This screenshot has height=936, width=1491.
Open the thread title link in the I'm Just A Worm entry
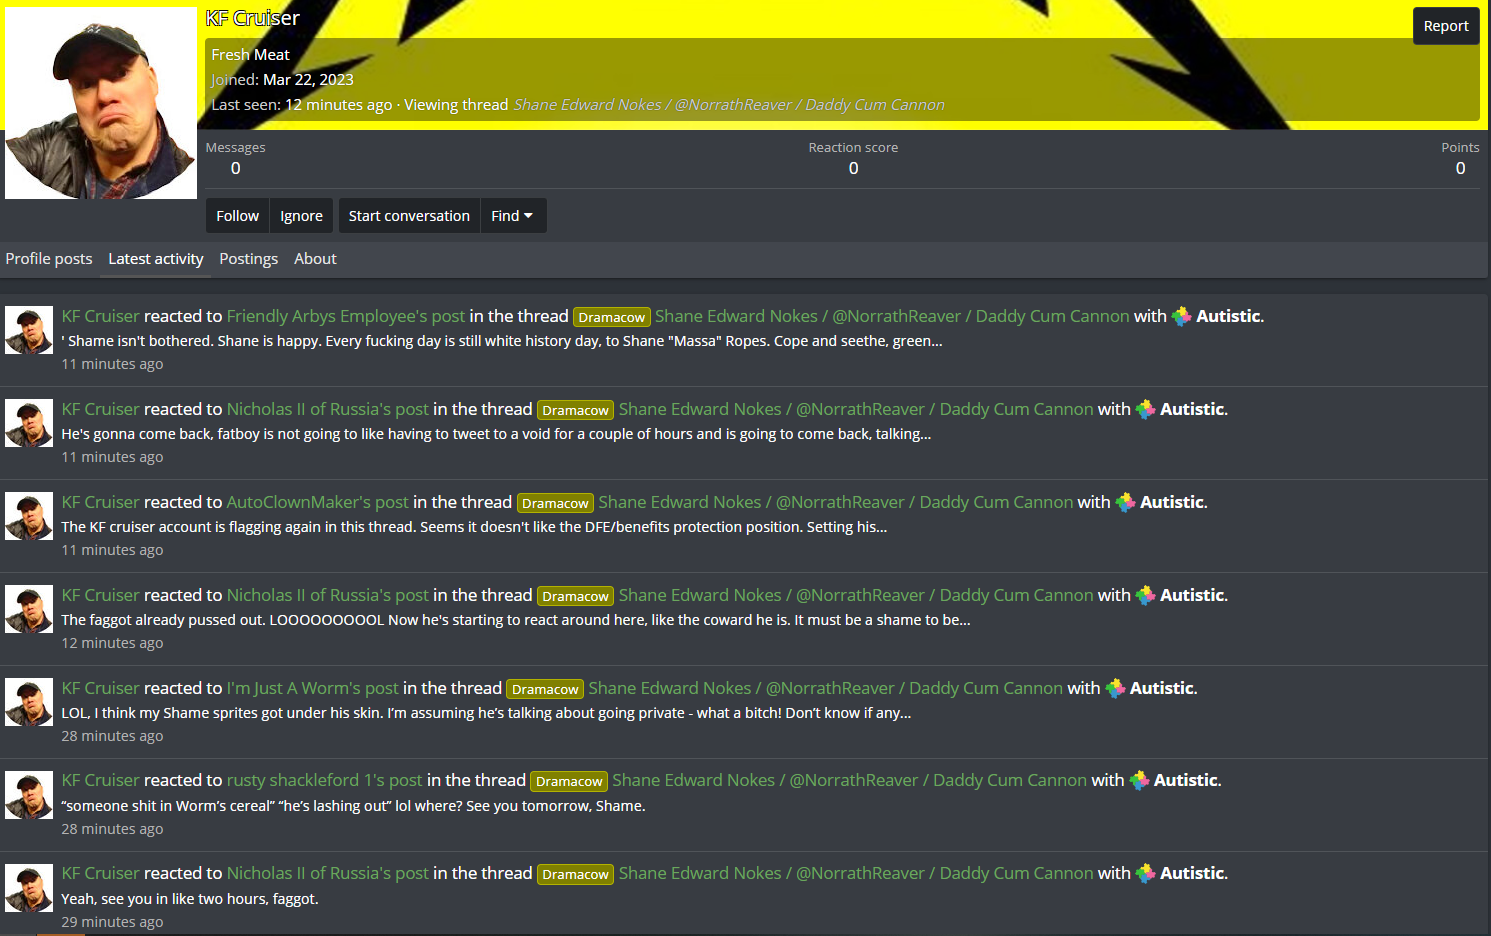(826, 688)
